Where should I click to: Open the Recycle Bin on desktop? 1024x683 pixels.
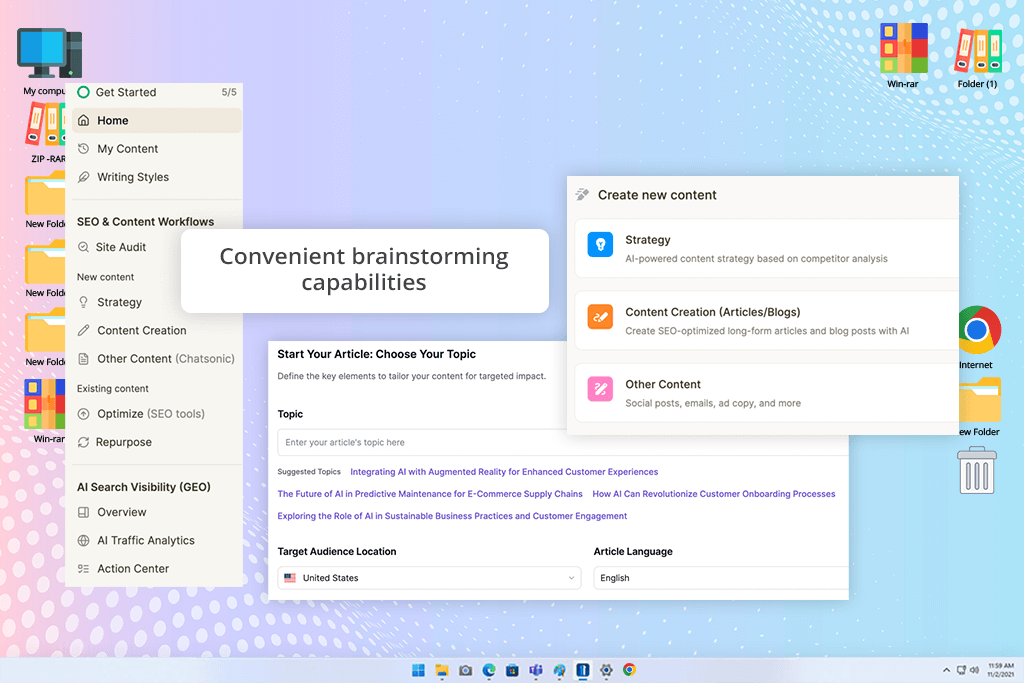coord(976,470)
